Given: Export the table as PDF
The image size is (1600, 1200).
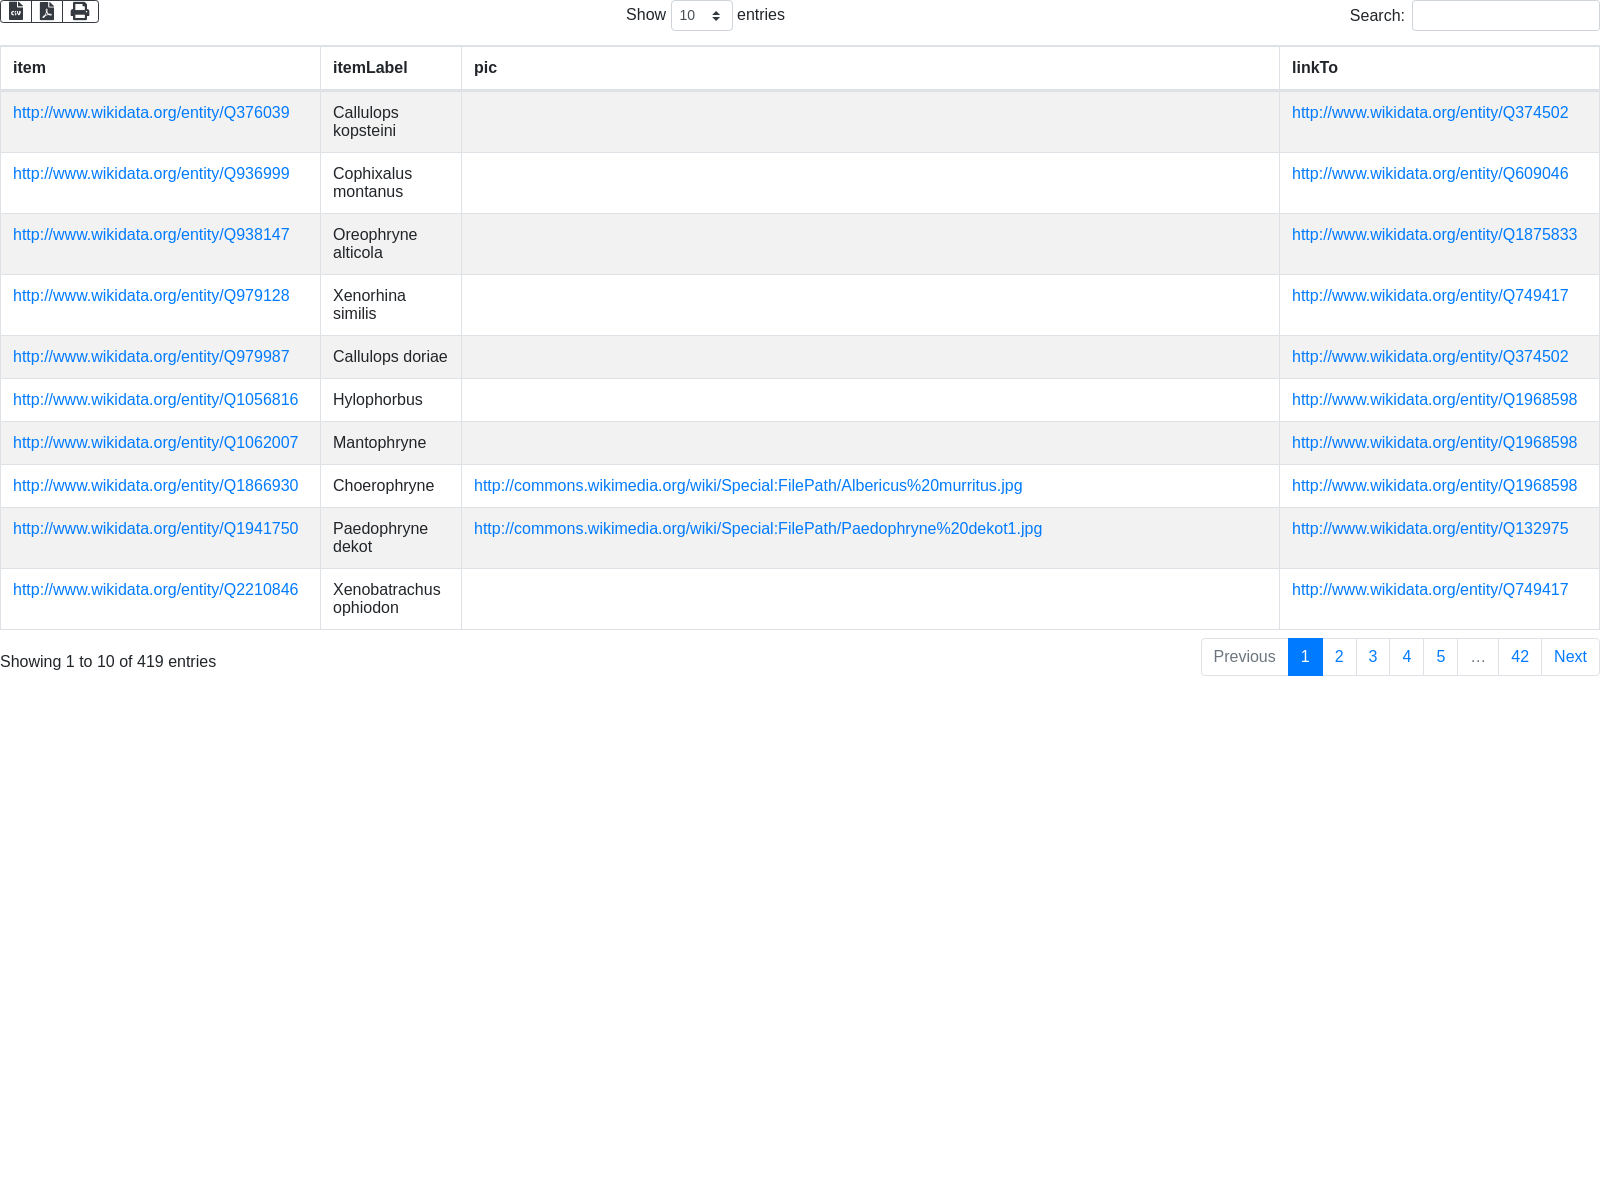Looking at the screenshot, I should (47, 12).
